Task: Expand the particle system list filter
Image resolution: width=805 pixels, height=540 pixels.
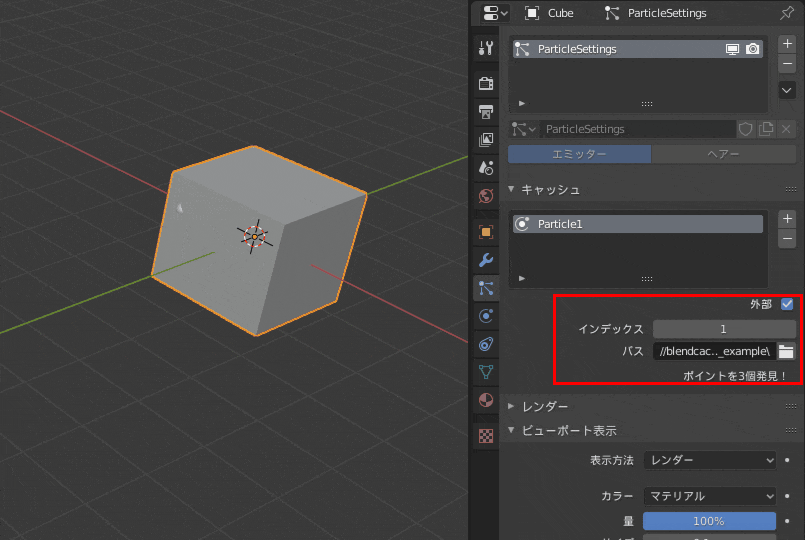Action: (x=522, y=103)
